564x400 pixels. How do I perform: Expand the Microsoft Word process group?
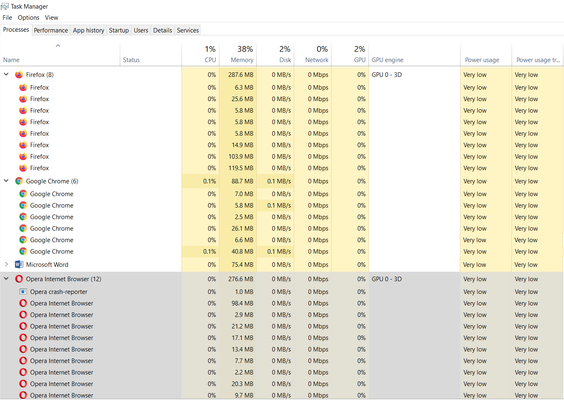(6, 264)
